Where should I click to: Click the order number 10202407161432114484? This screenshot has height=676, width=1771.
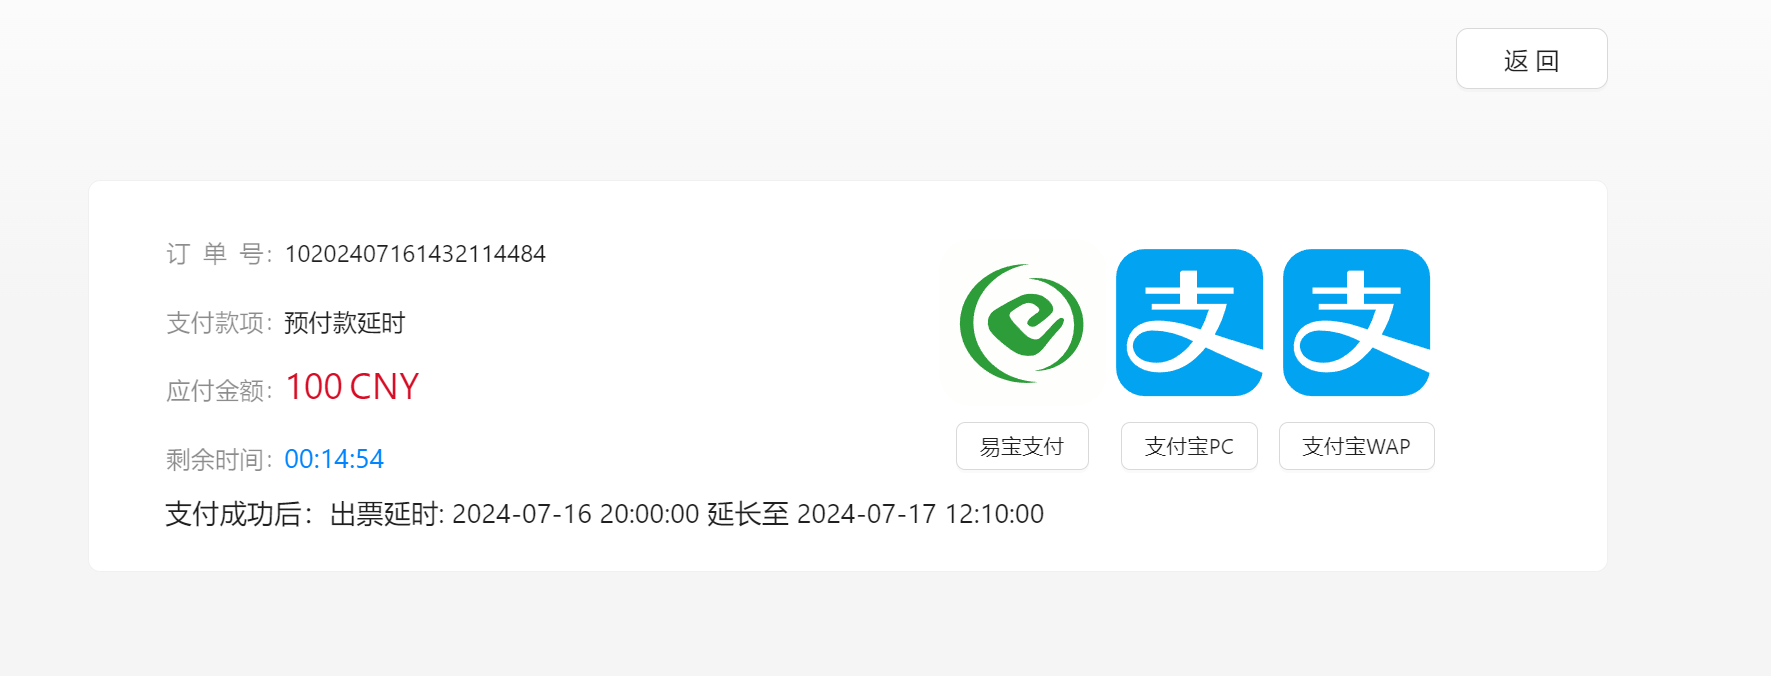[x=415, y=254]
